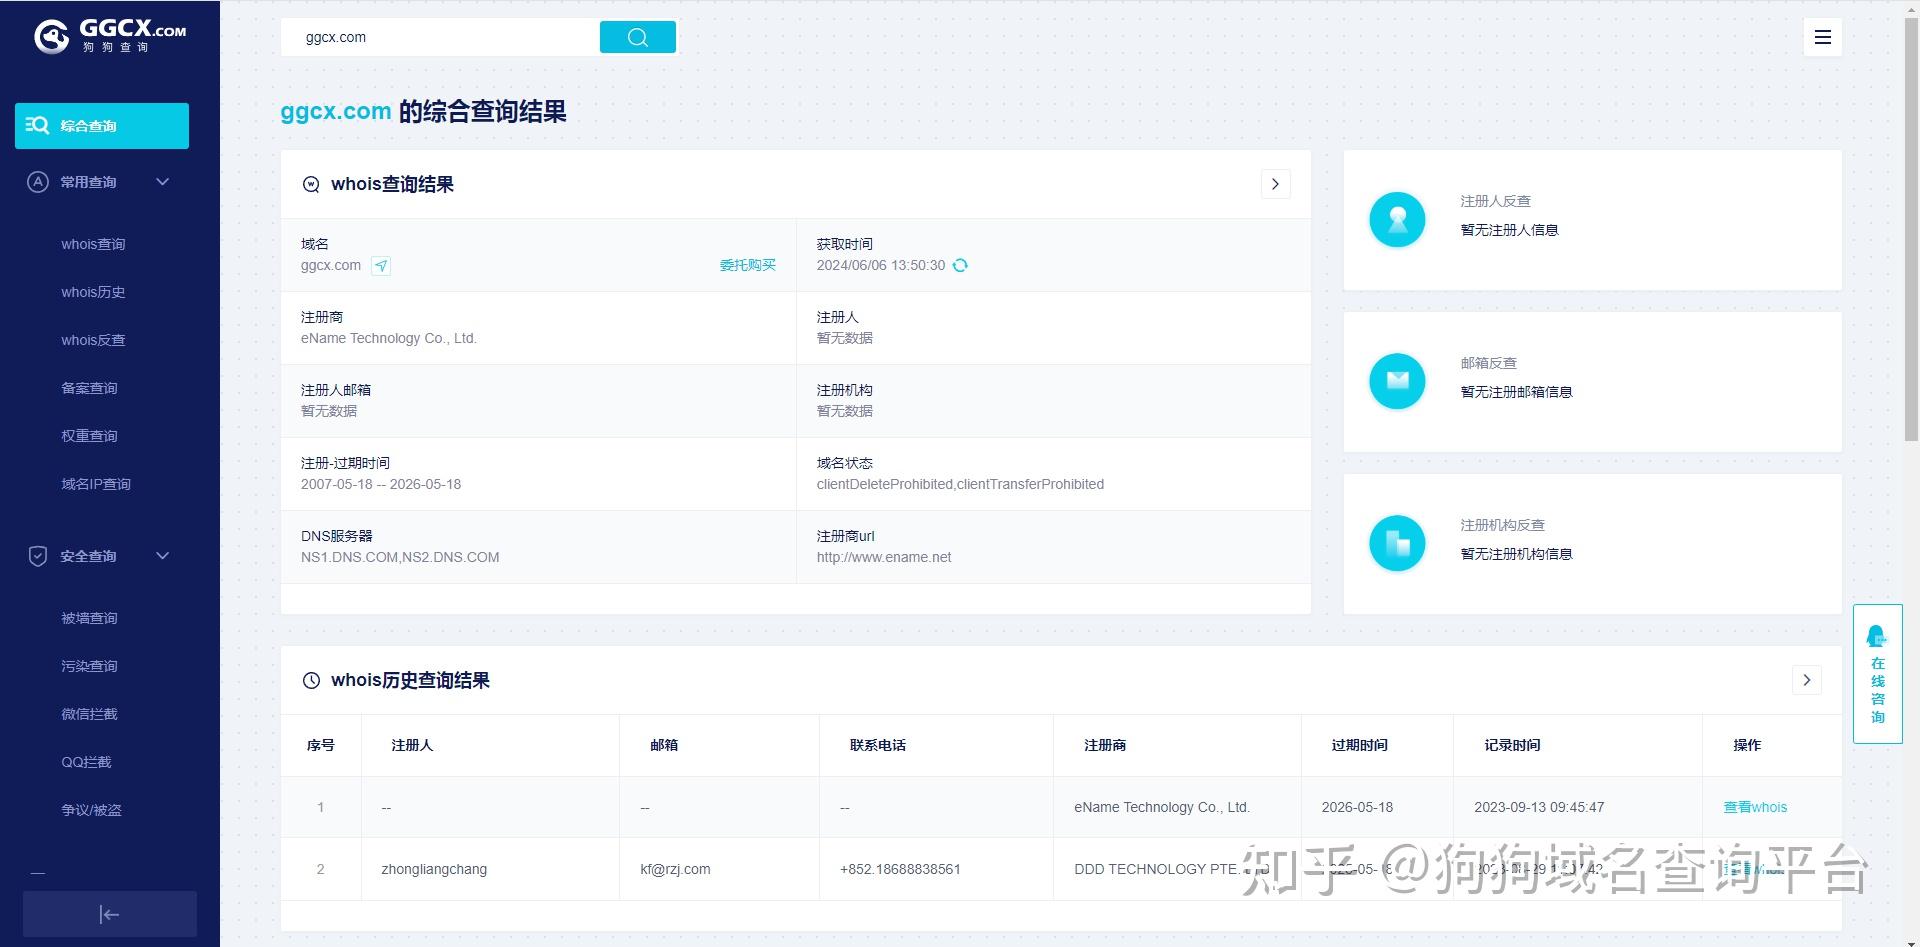Select 综合查询 in the sidebar
The width and height of the screenshot is (1920, 947).
click(x=102, y=126)
